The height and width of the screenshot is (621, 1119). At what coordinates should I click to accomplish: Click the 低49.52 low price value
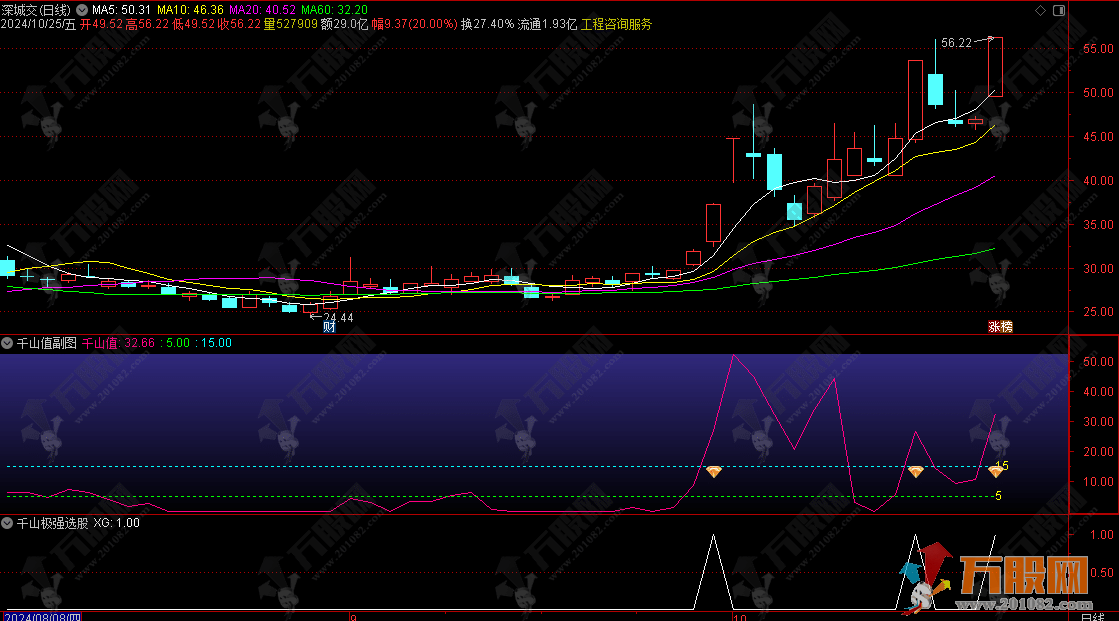tap(193, 24)
